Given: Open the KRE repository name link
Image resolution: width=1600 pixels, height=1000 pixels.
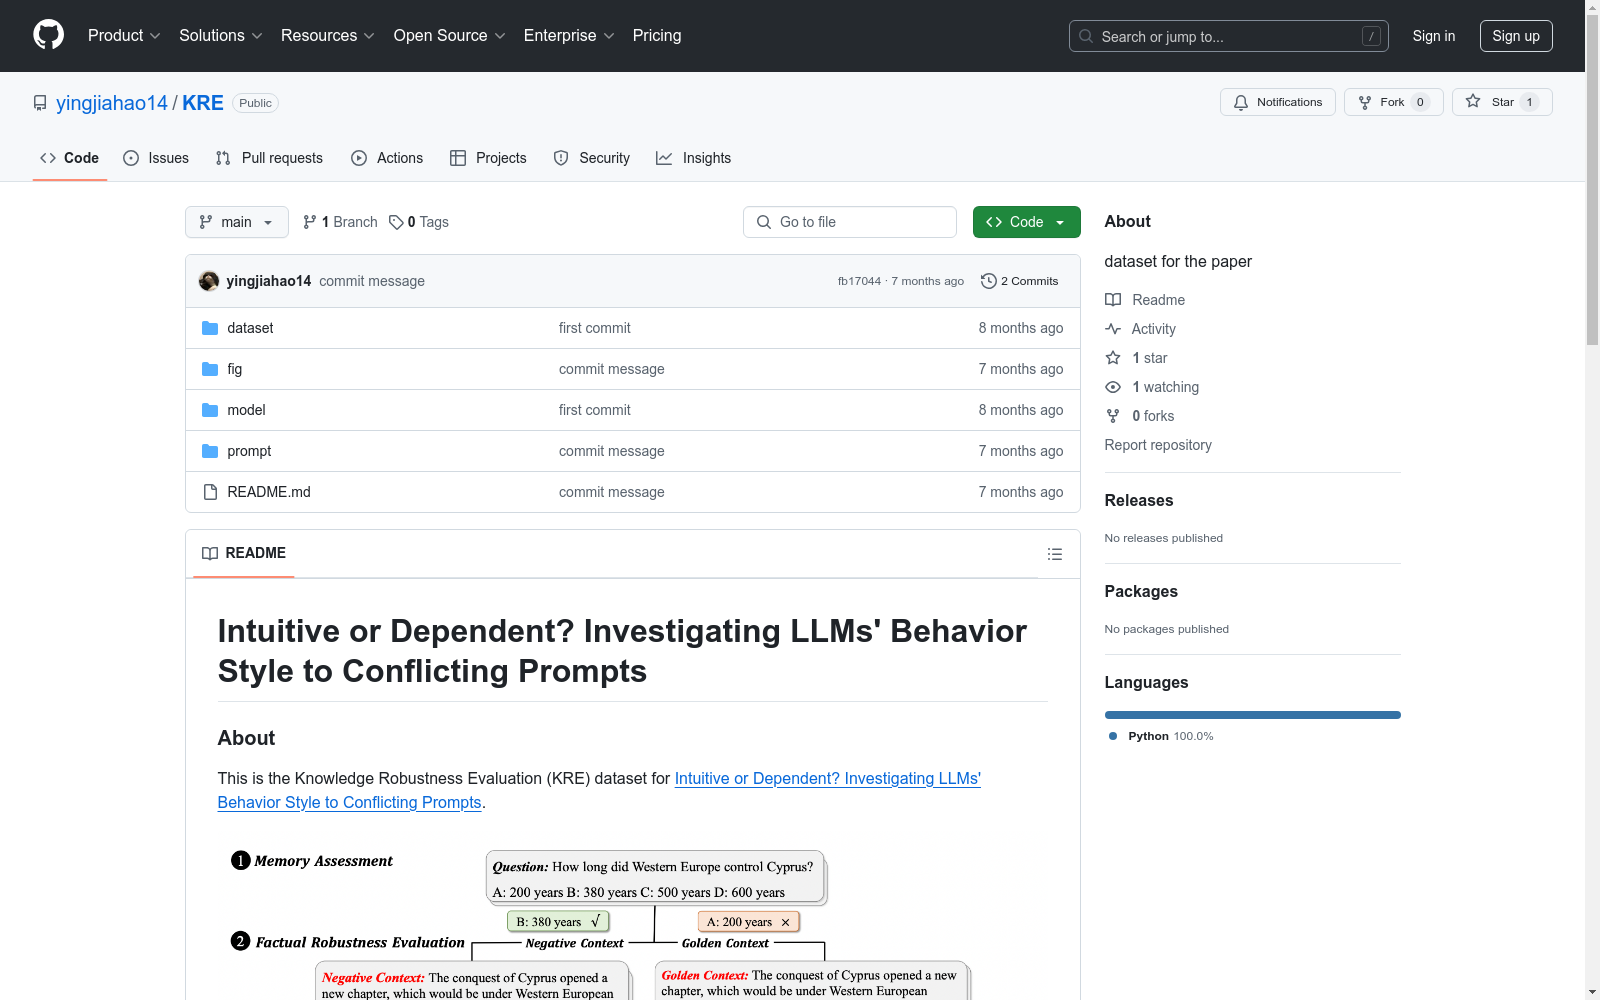Looking at the screenshot, I should point(203,103).
